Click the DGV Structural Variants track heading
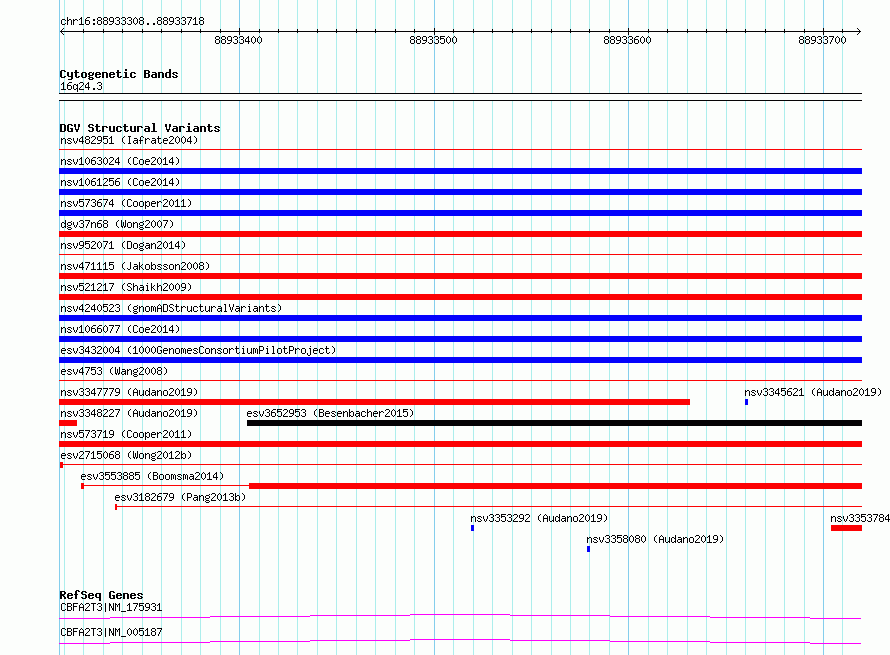This screenshot has width=890, height=655. pyautogui.click(x=140, y=128)
